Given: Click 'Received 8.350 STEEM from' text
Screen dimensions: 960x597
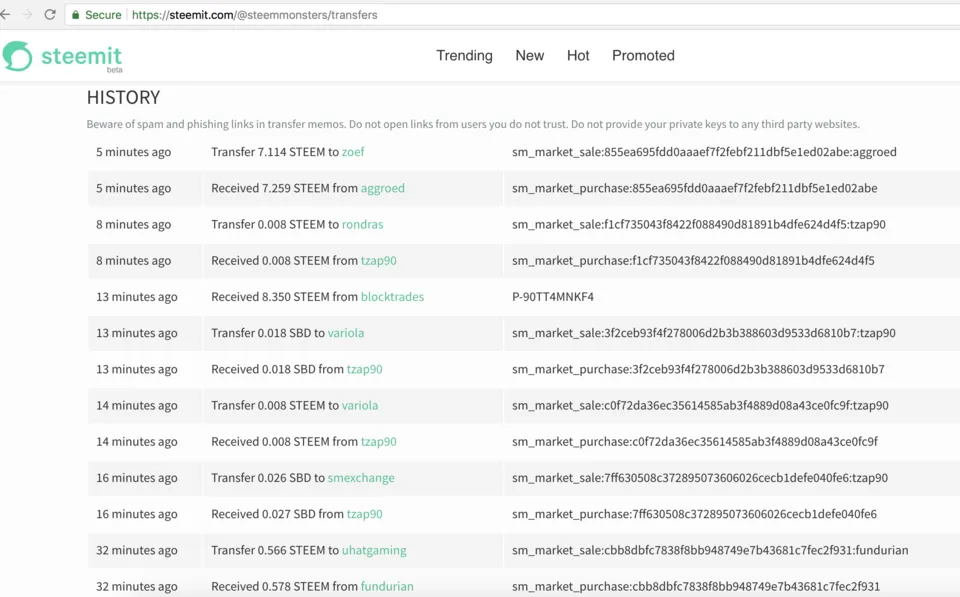Looking at the screenshot, I should (x=285, y=297).
